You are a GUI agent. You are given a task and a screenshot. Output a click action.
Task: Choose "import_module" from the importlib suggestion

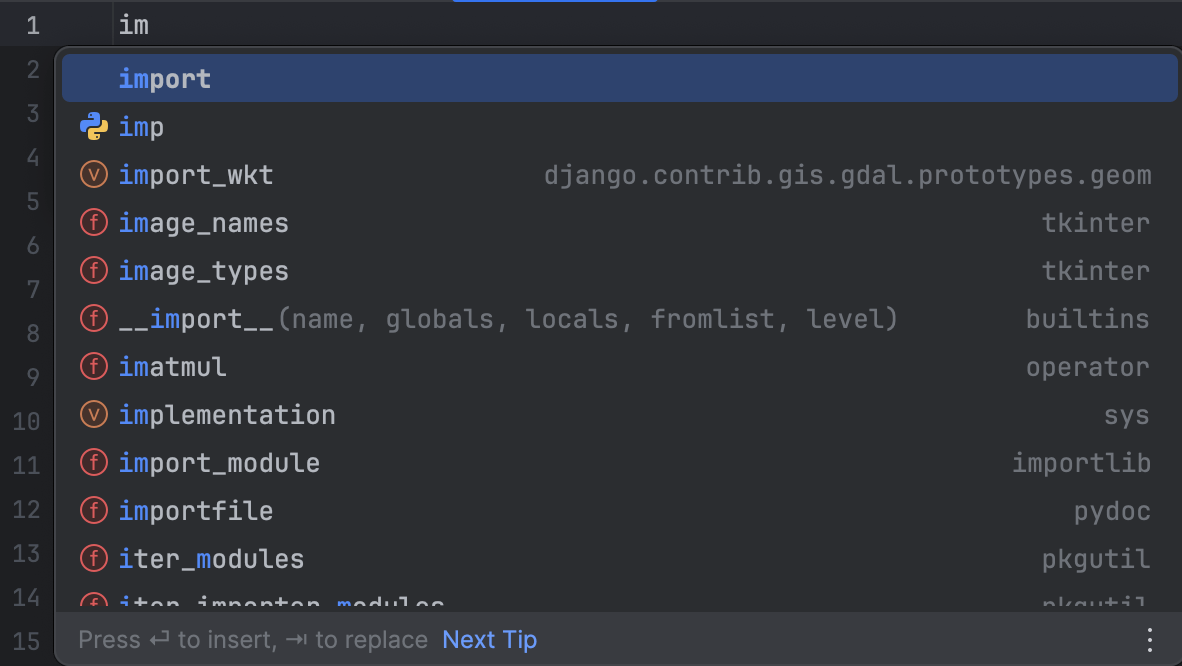click(x=219, y=462)
